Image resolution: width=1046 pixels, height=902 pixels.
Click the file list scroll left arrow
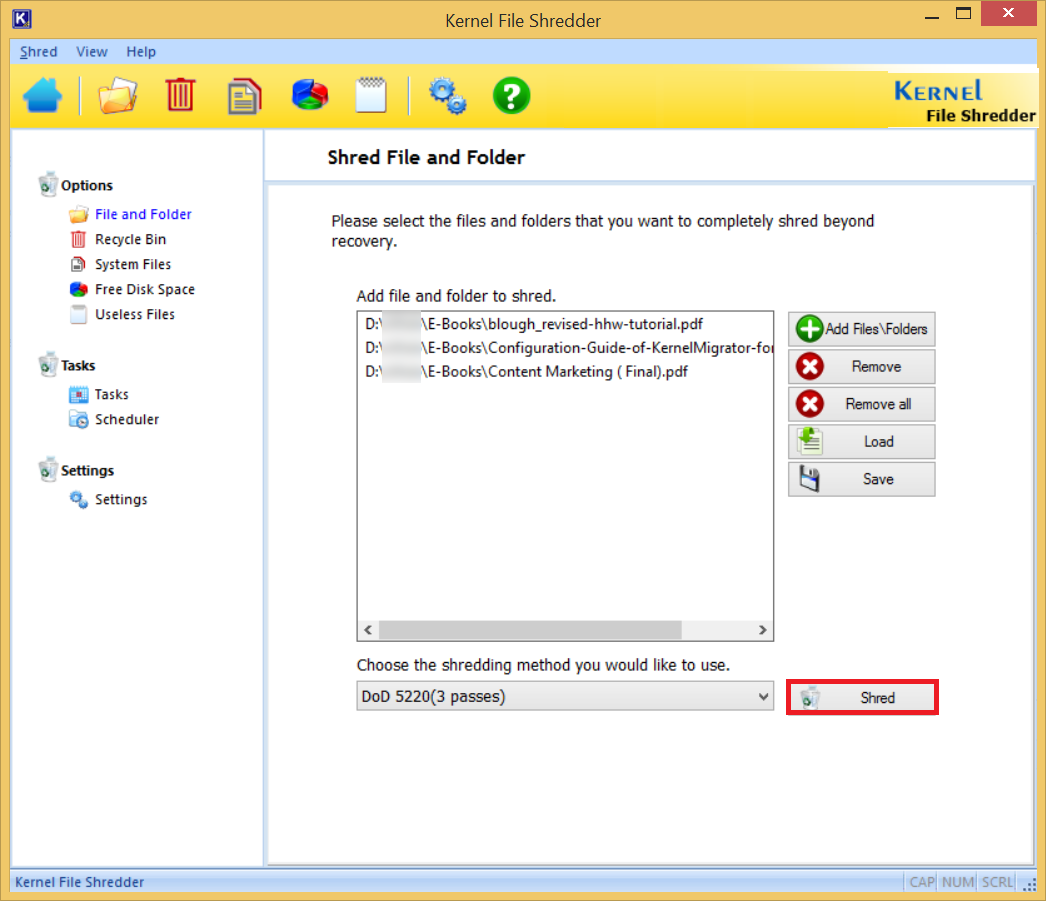point(368,630)
